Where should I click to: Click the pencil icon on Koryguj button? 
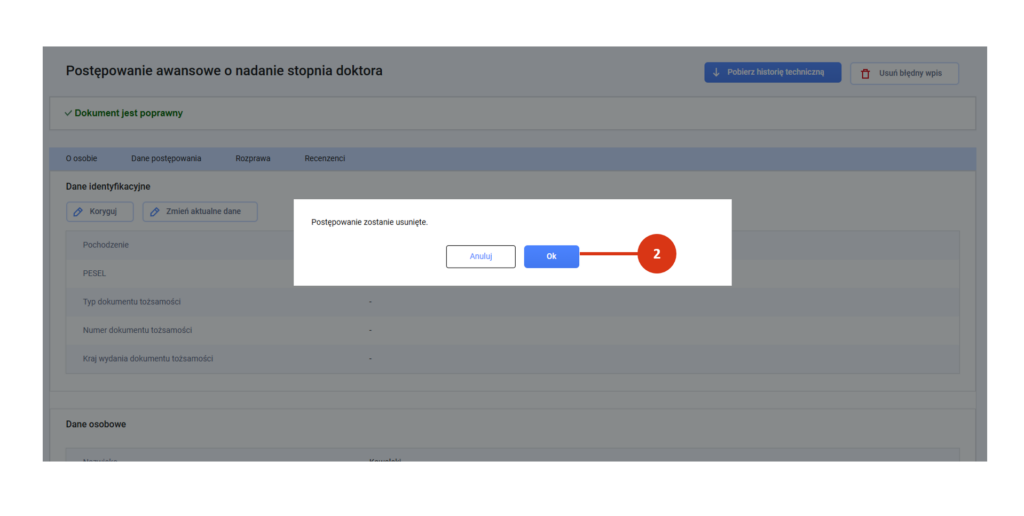(x=79, y=212)
